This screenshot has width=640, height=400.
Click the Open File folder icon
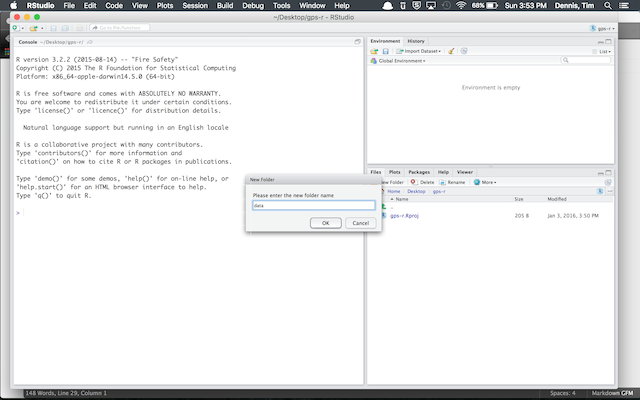click(x=34, y=28)
